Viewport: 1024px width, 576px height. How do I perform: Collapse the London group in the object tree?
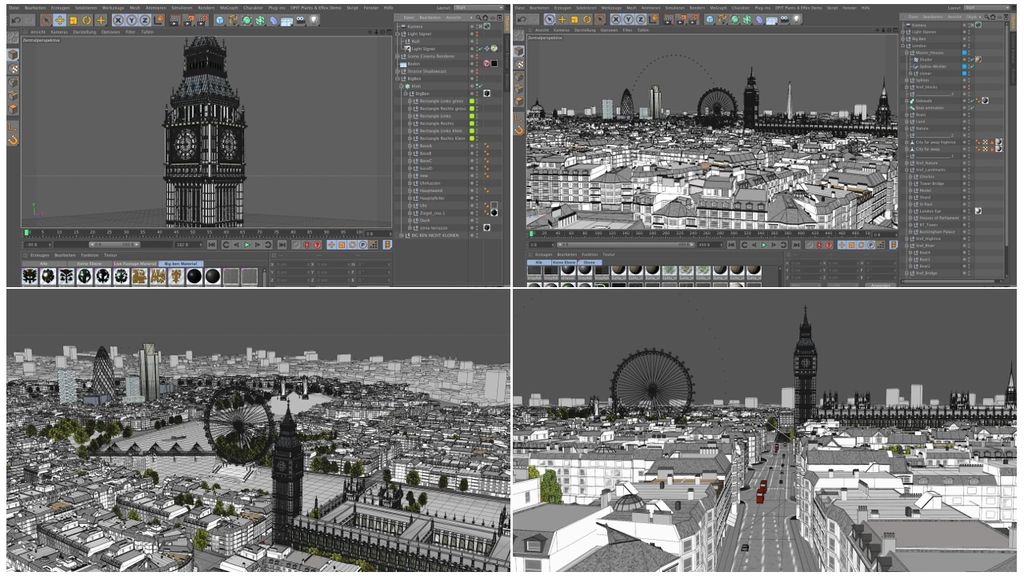pyautogui.click(x=904, y=46)
